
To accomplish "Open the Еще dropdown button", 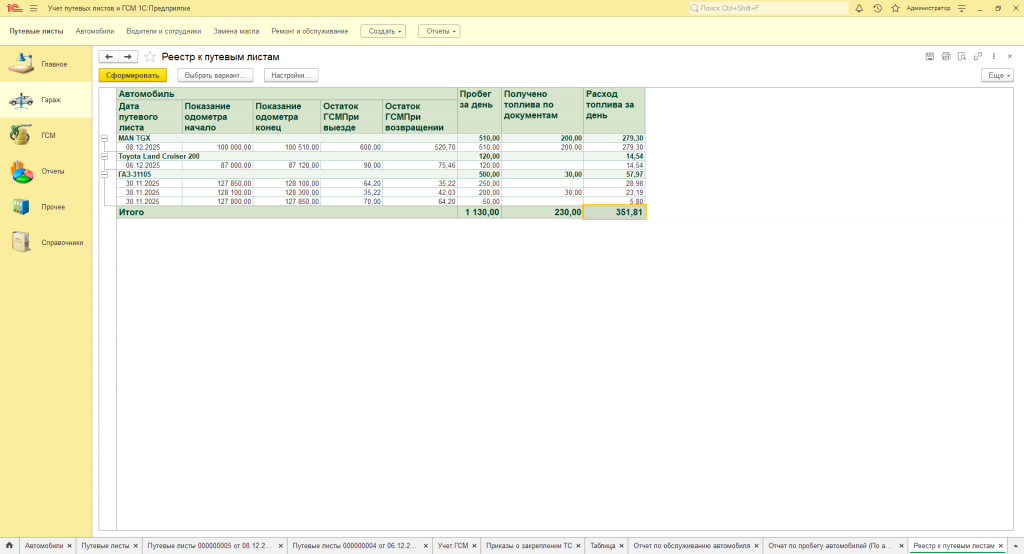I will tap(997, 75).
